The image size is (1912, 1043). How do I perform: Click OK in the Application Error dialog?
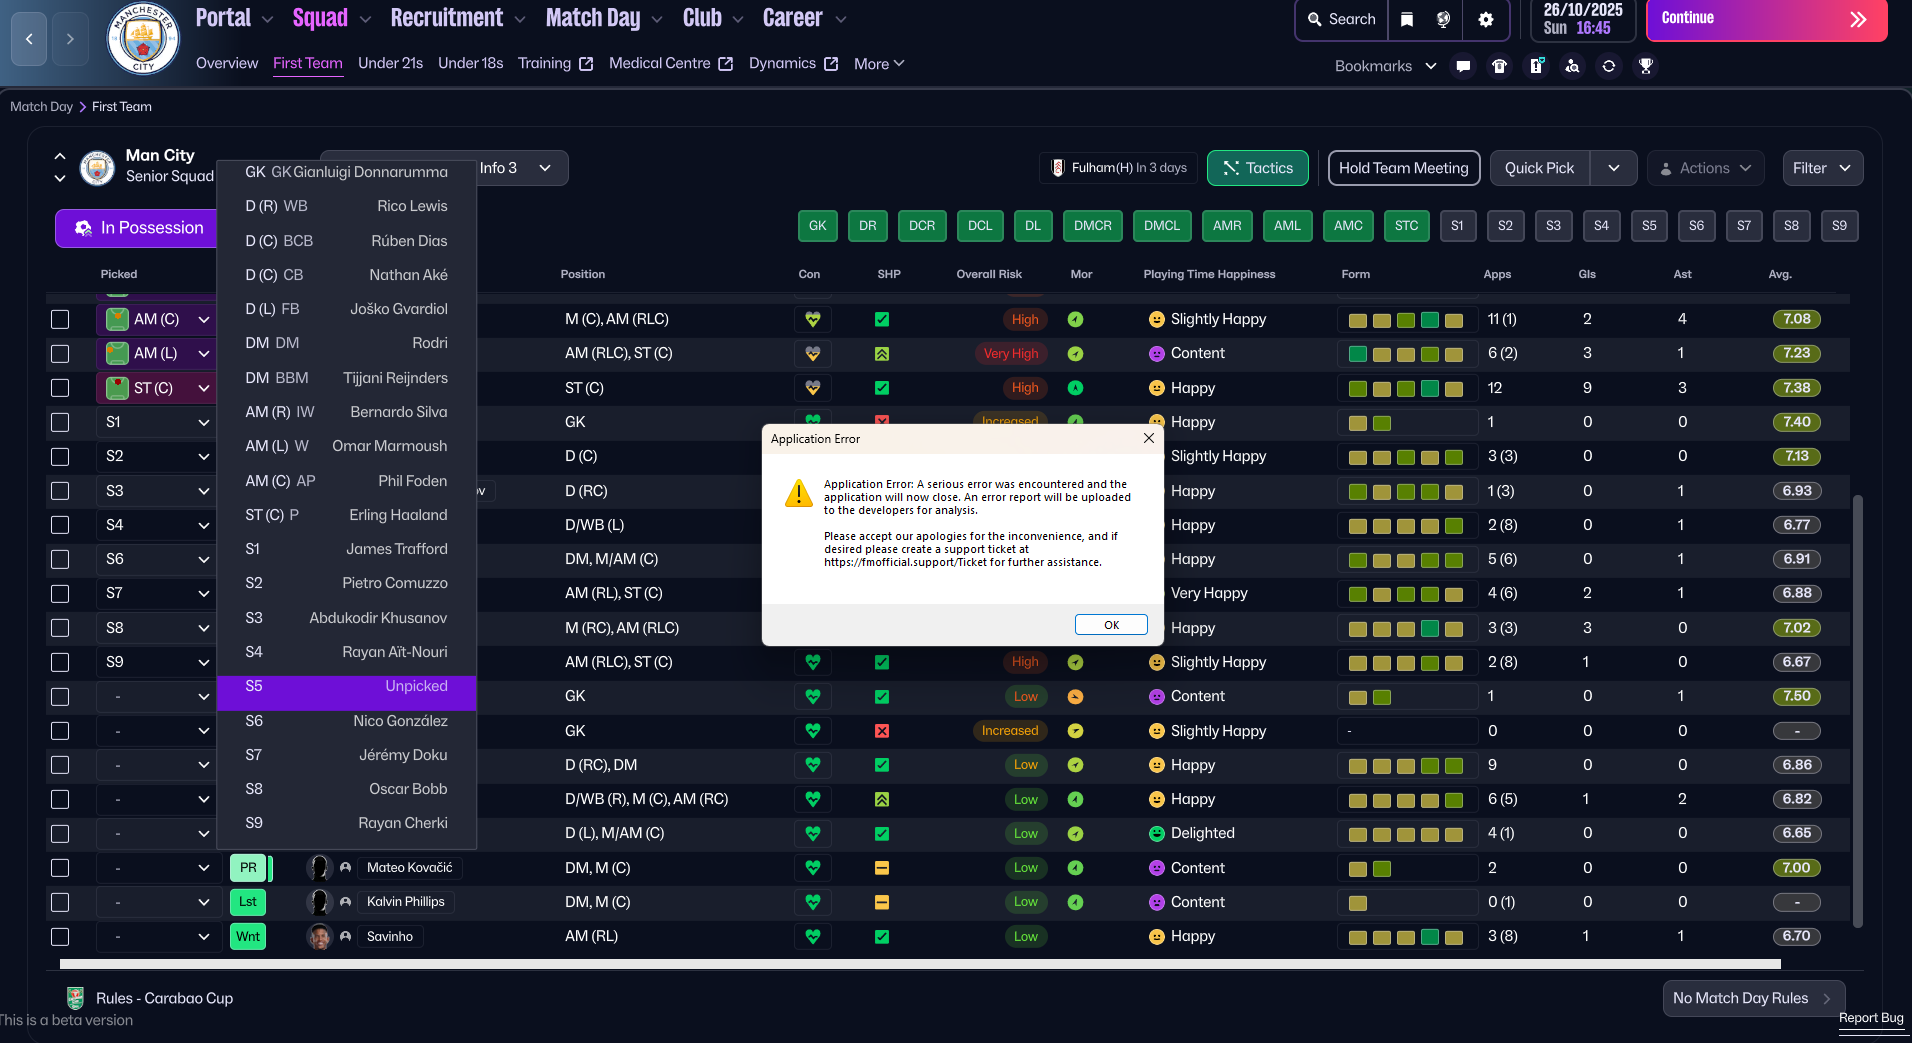coord(1111,624)
